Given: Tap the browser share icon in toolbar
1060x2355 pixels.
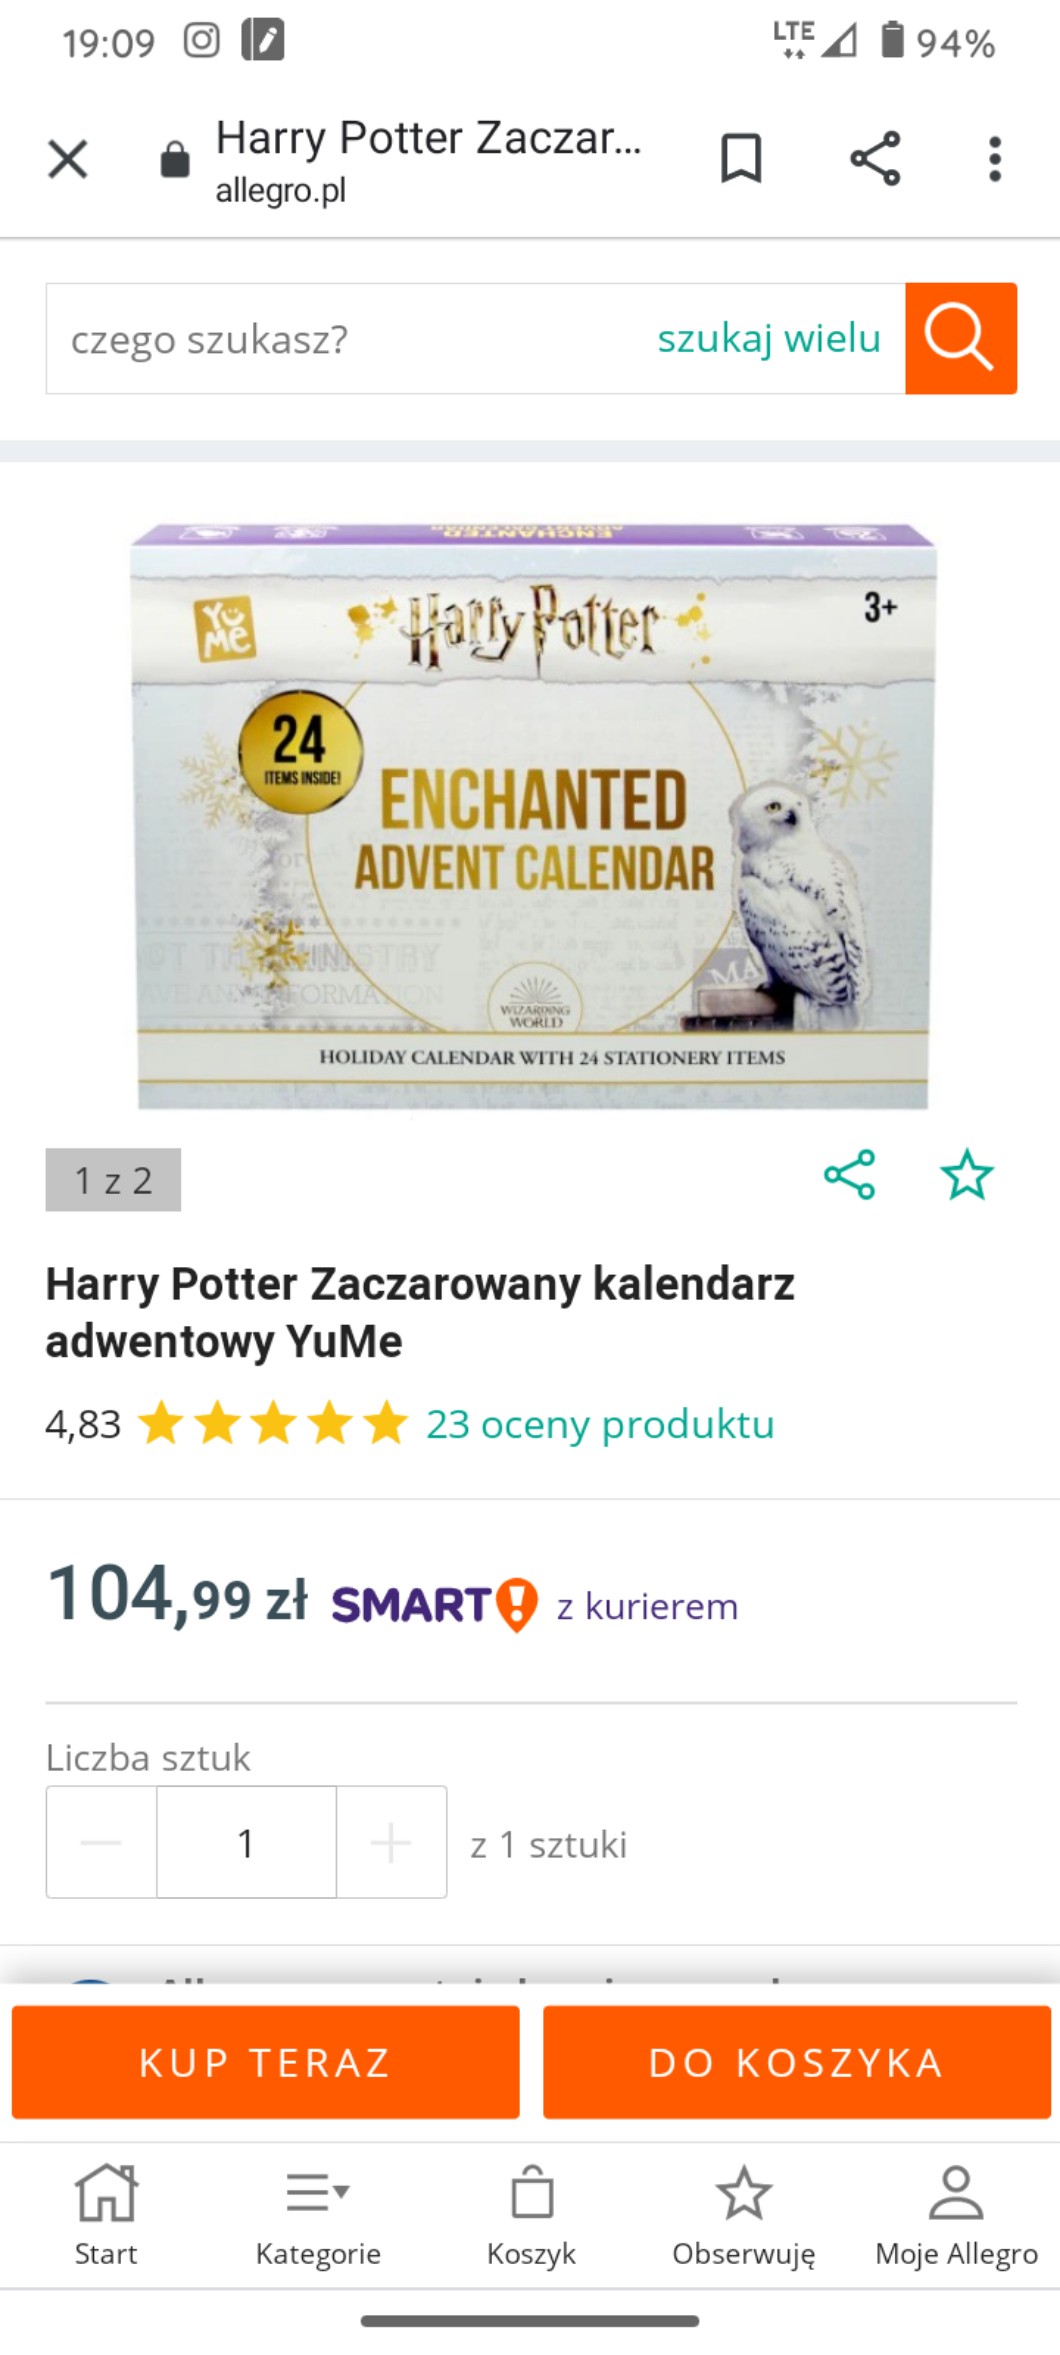Looking at the screenshot, I should [875, 159].
